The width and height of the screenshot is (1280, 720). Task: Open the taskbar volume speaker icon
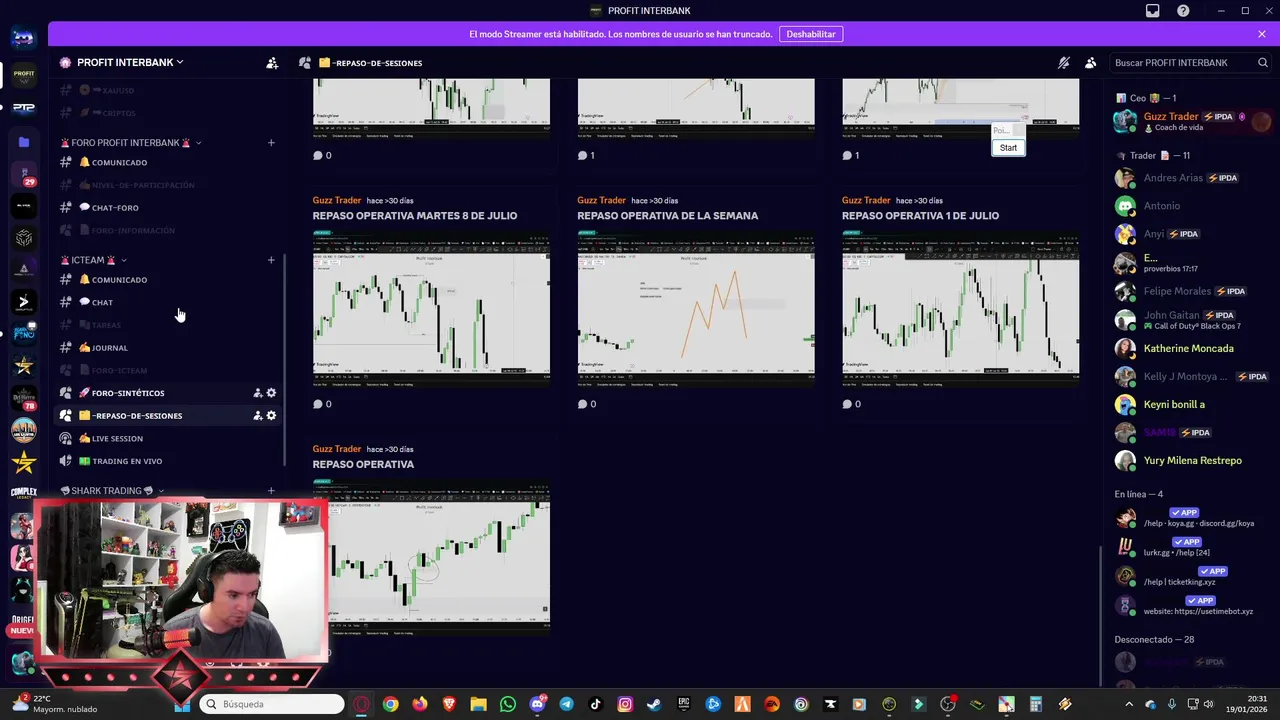tap(1208, 704)
